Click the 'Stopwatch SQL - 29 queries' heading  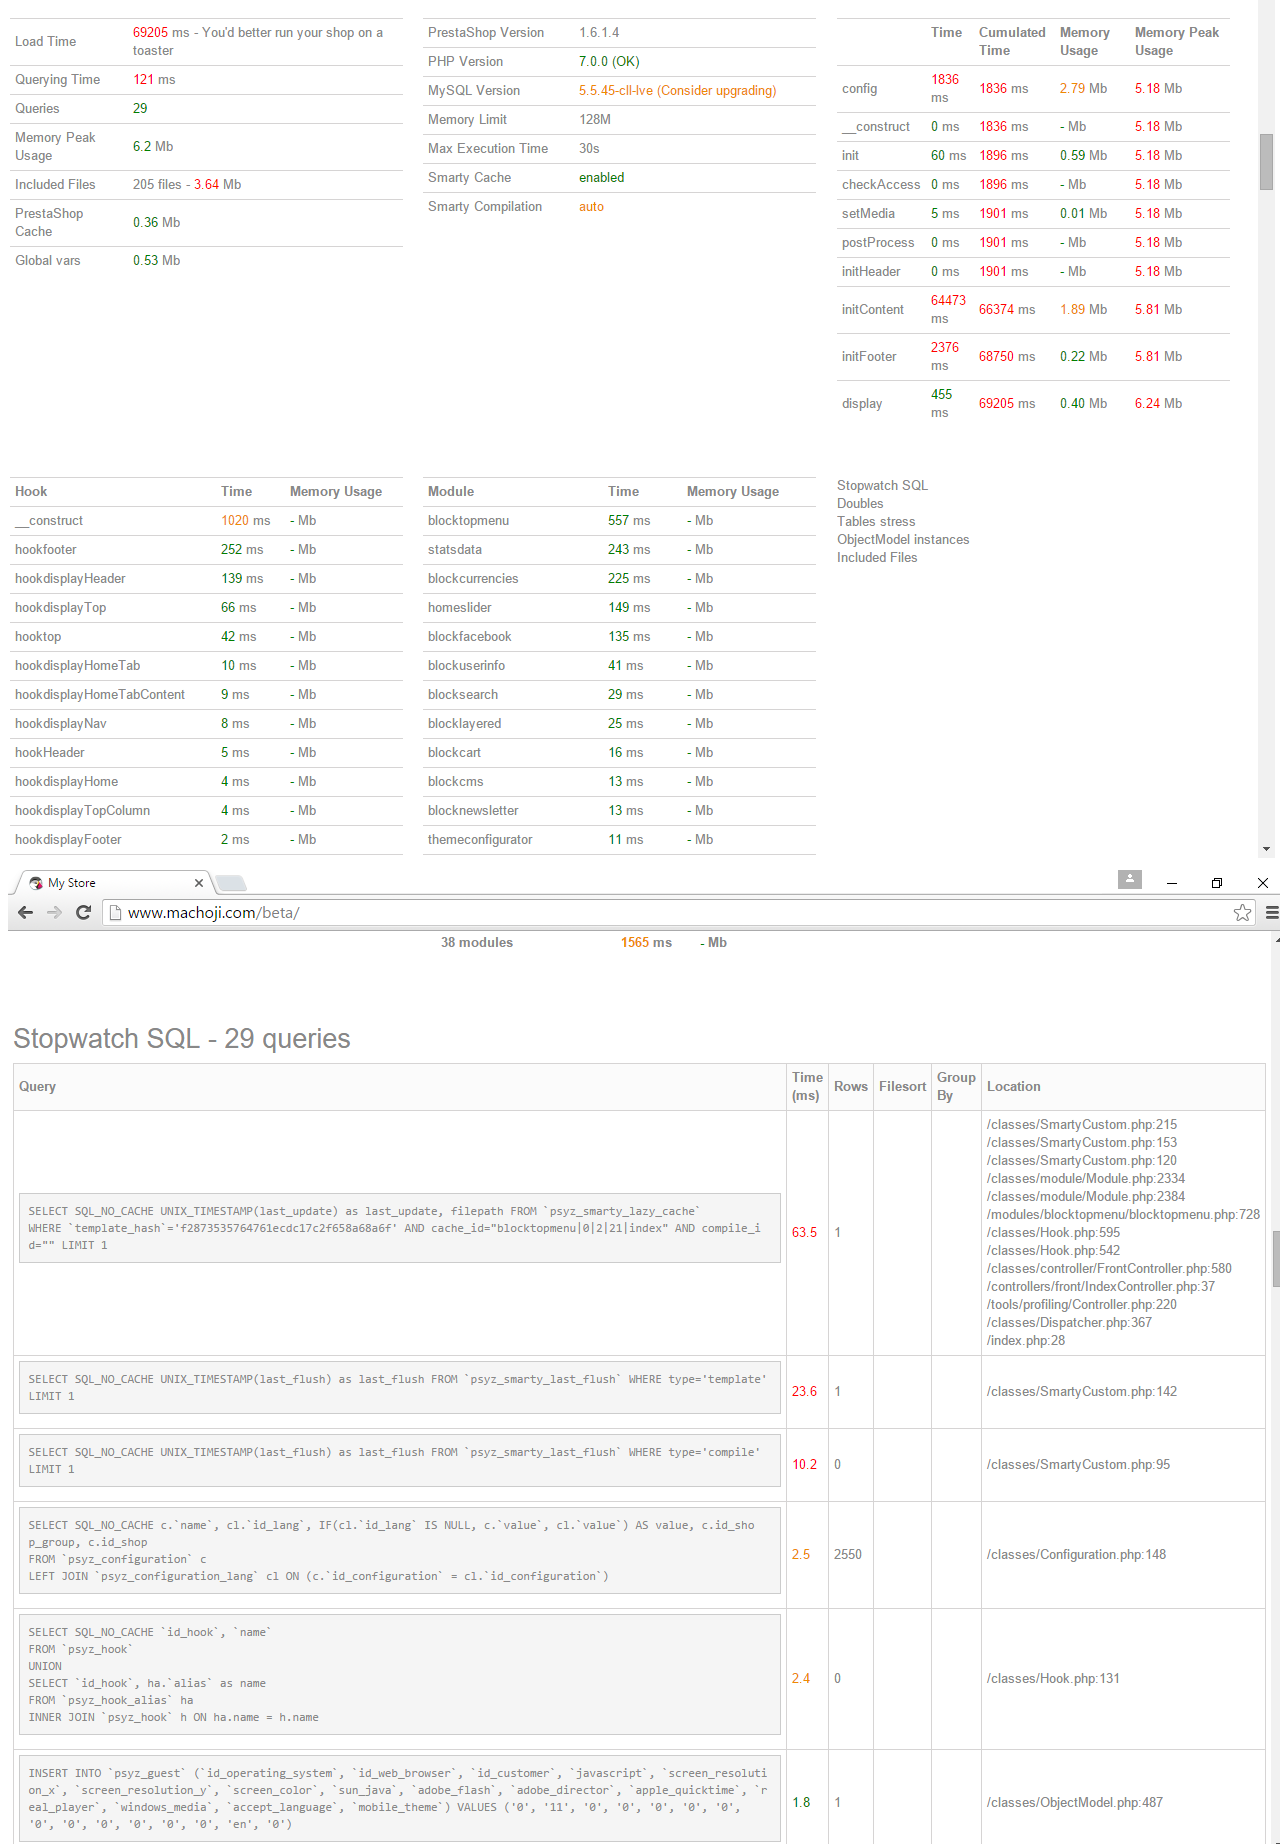(182, 1039)
